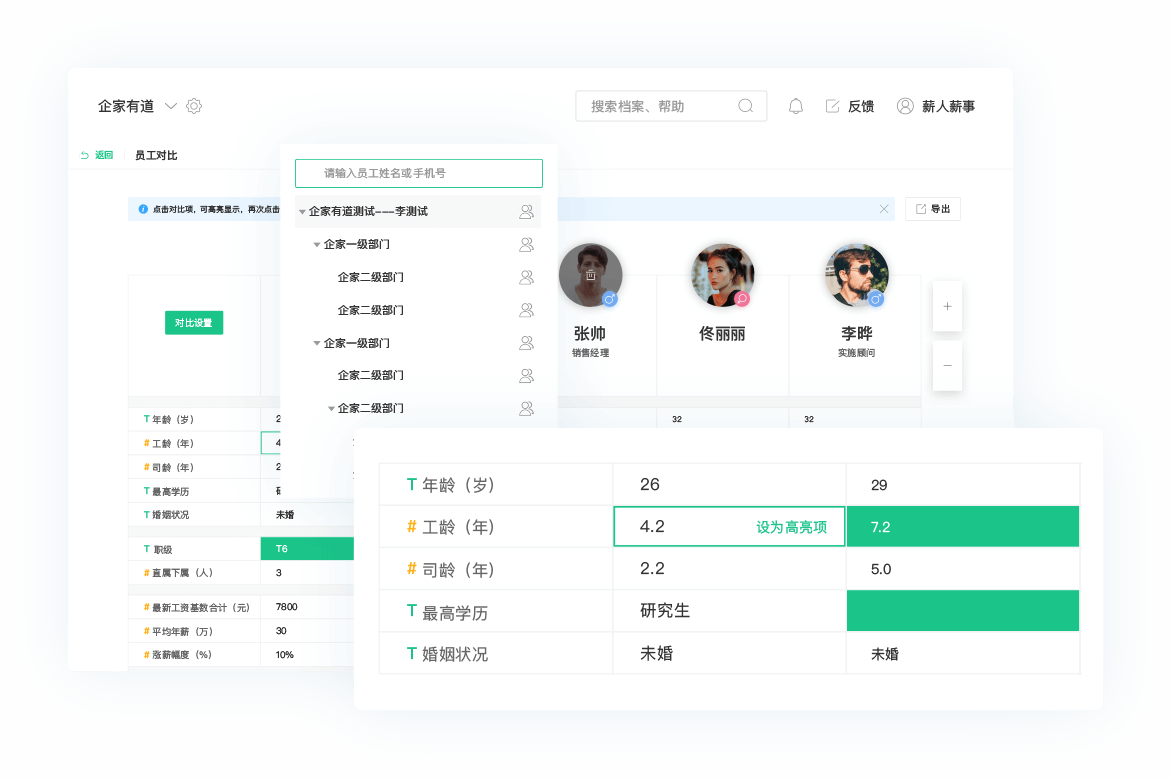1172x779 pixels.
Task: Collapse the 企家有道测试——李测试 tree node
Action: pyautogui.click(x=303, y=212)
